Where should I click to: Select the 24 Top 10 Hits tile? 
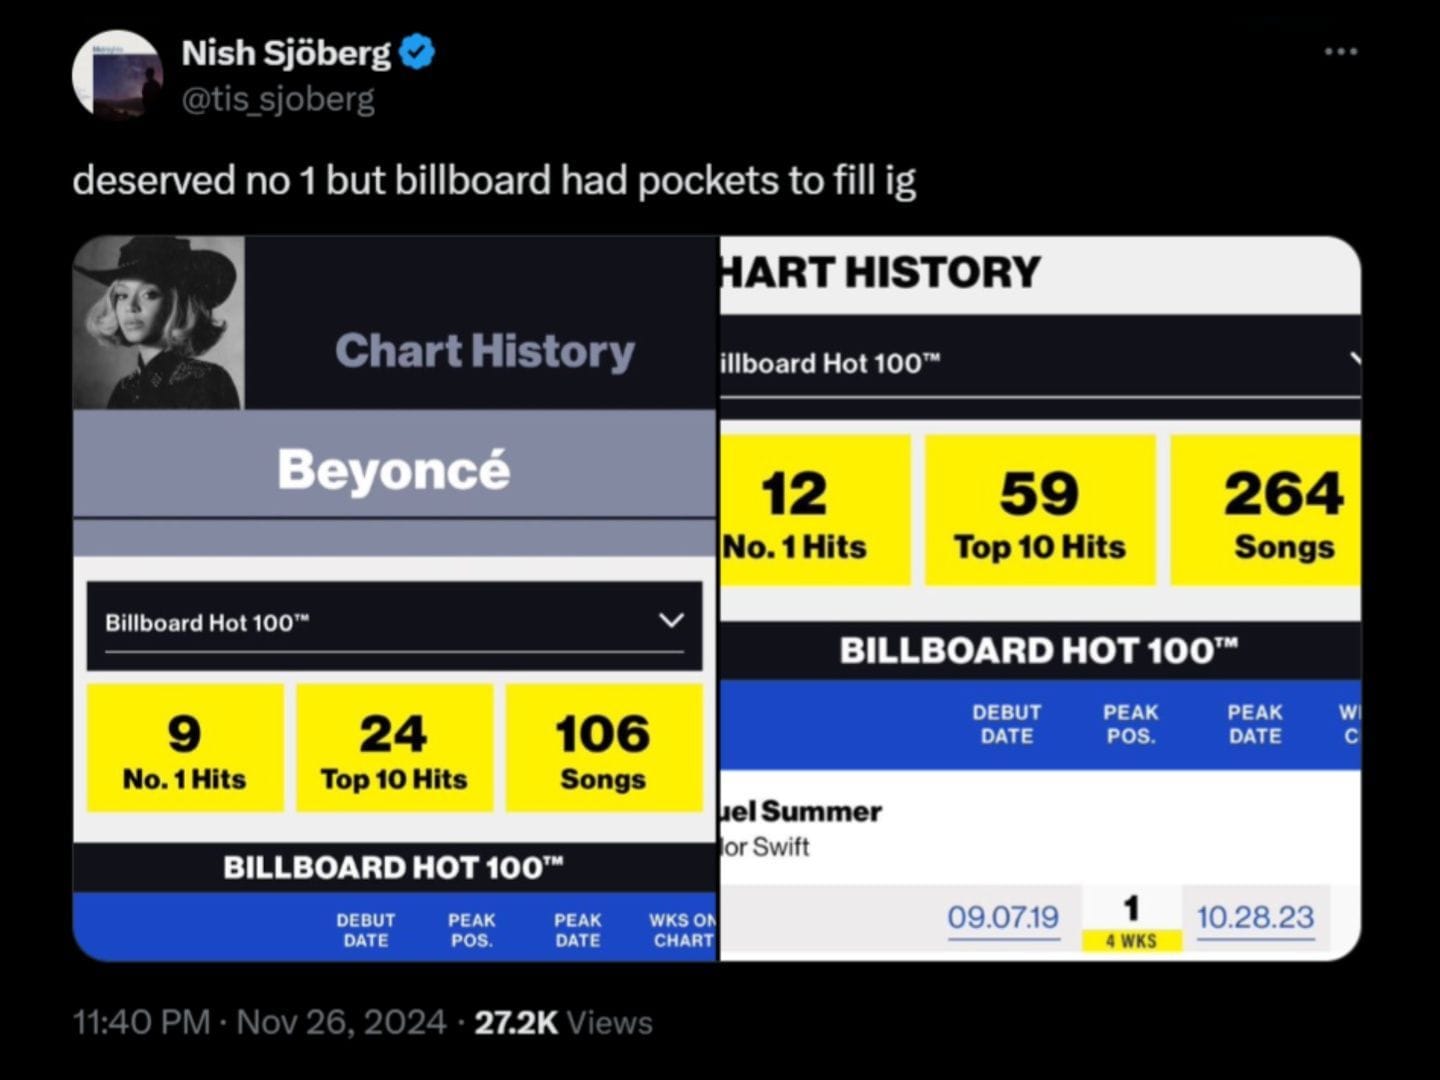394,748
